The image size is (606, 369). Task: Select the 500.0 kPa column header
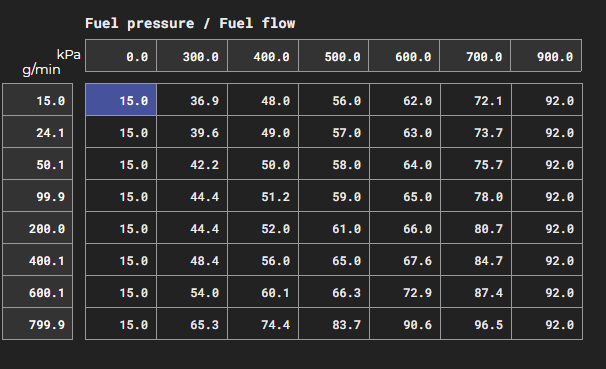pos(334,56)
